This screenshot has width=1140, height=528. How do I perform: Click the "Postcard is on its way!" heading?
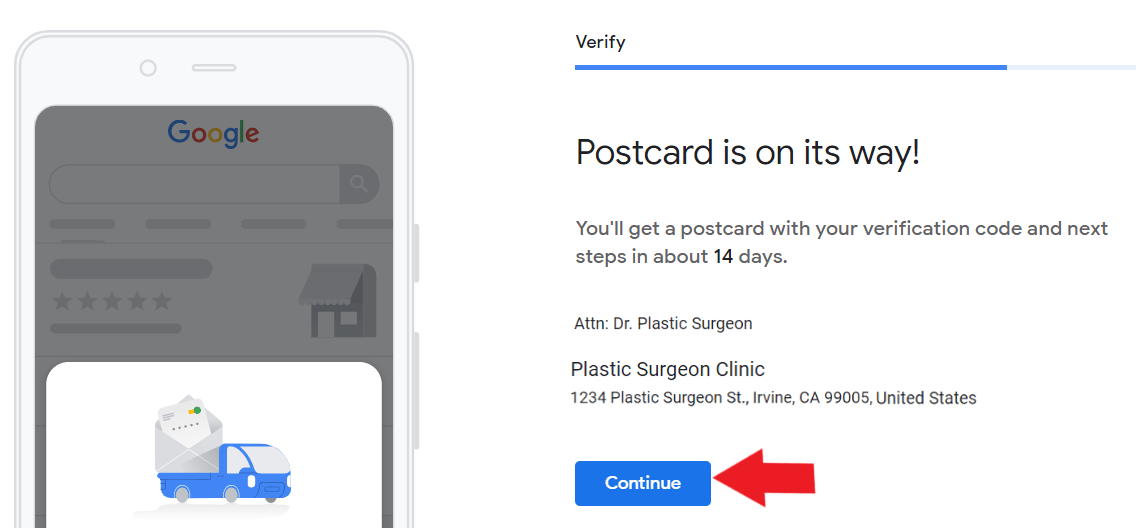coord(747,153)
